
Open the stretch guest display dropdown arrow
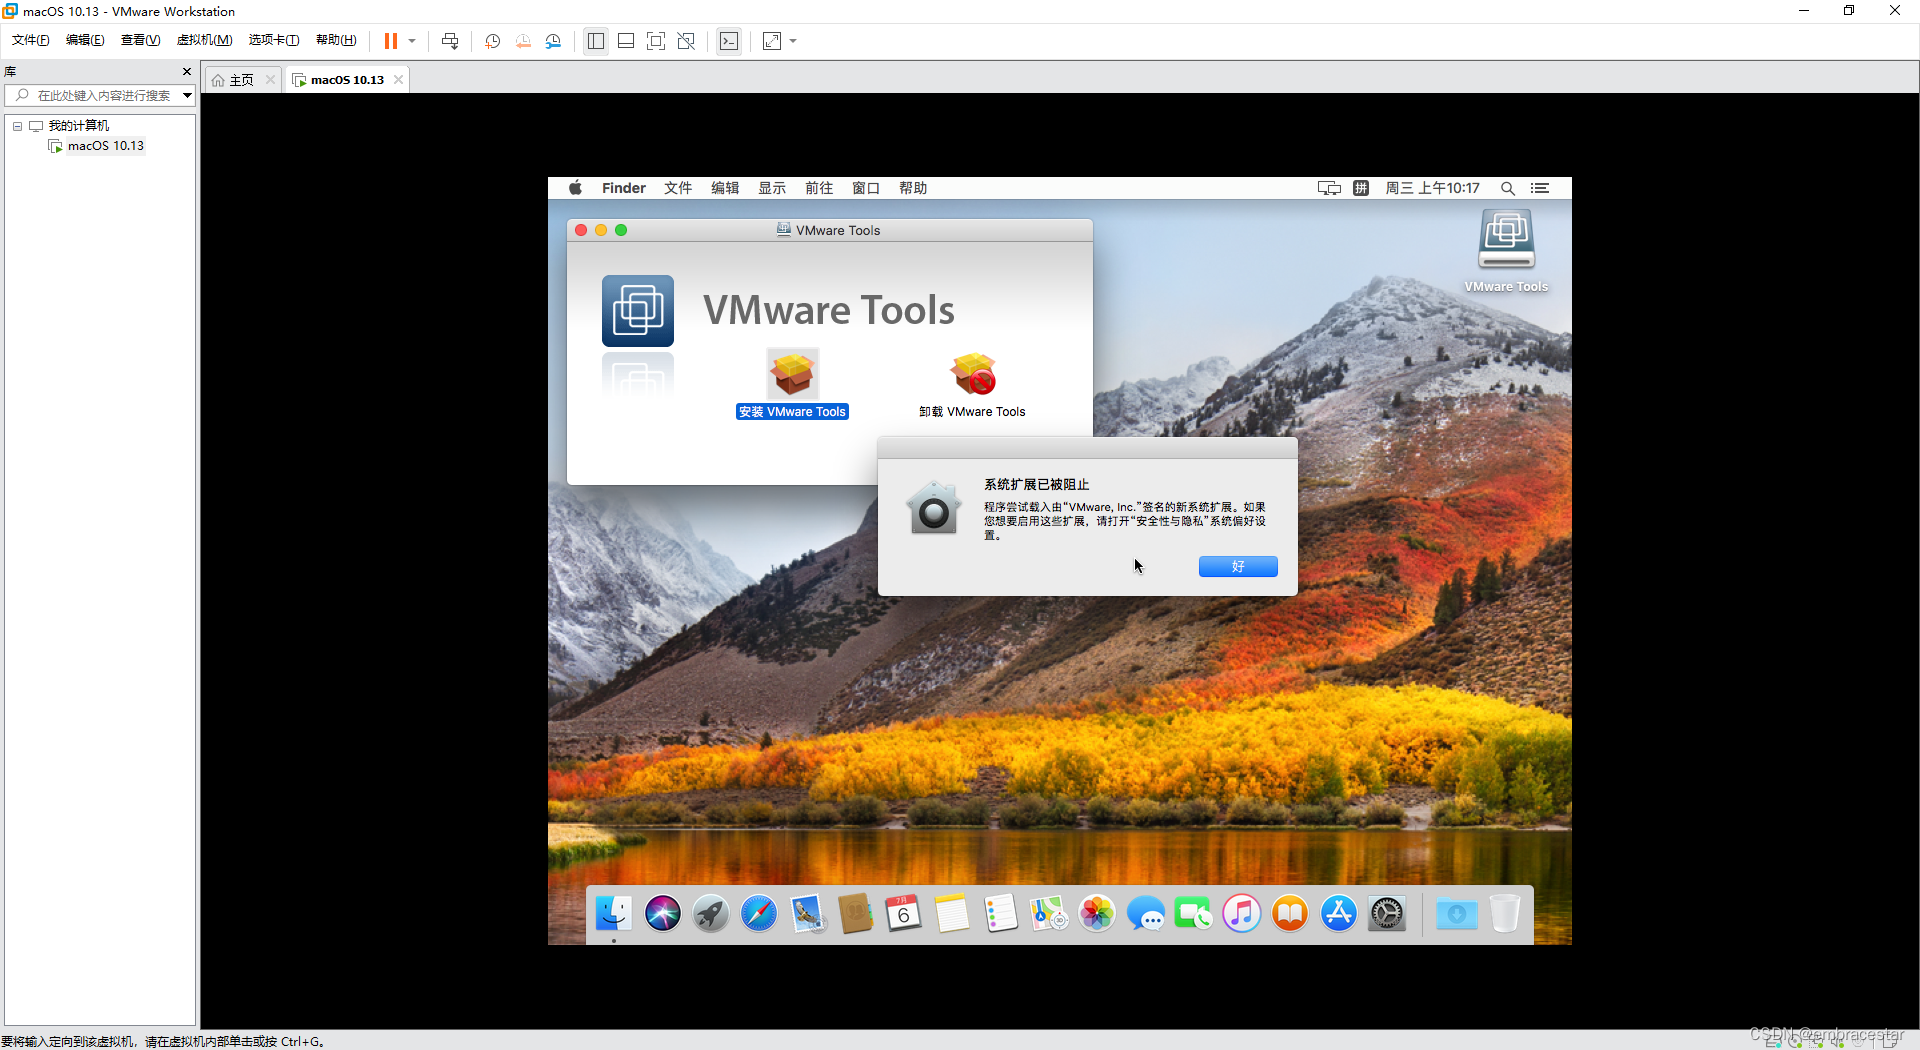[x=793, y=41]
